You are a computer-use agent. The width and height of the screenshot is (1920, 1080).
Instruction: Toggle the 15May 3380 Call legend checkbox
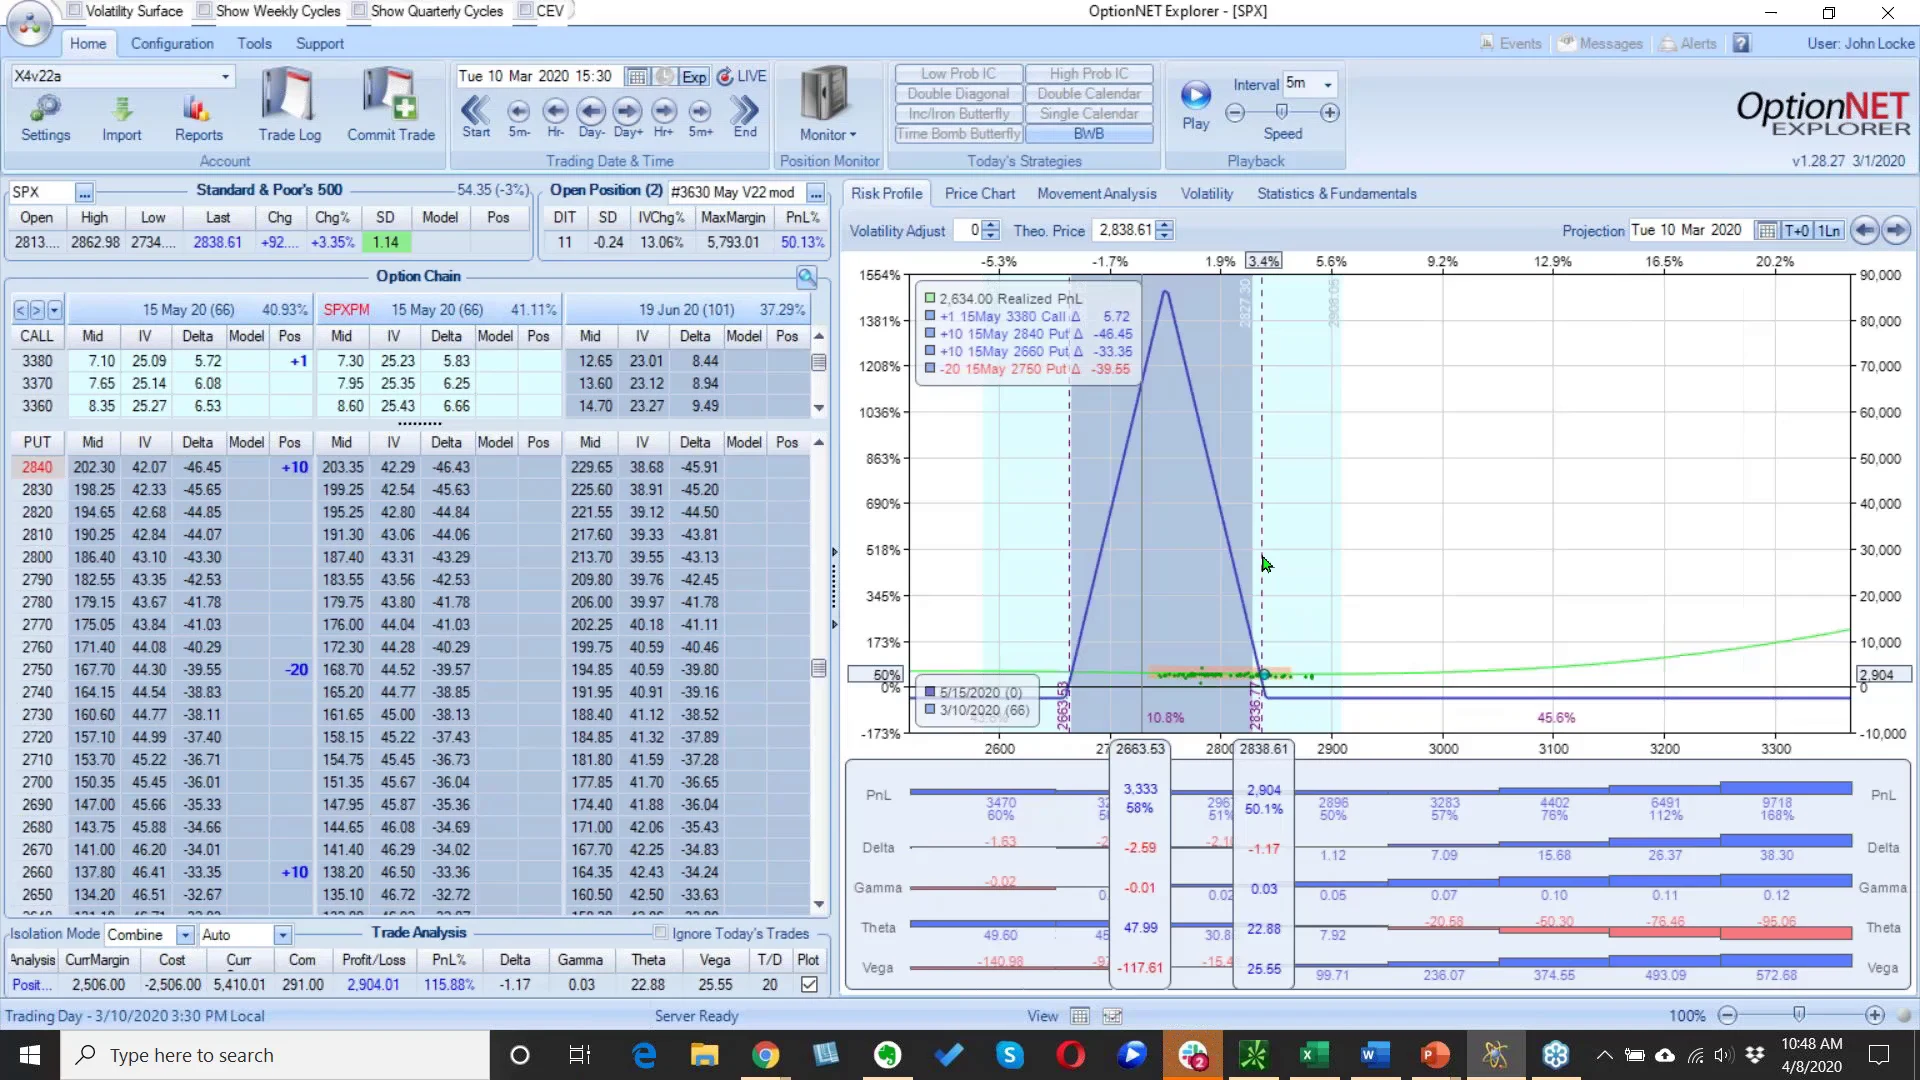point(930,316)
